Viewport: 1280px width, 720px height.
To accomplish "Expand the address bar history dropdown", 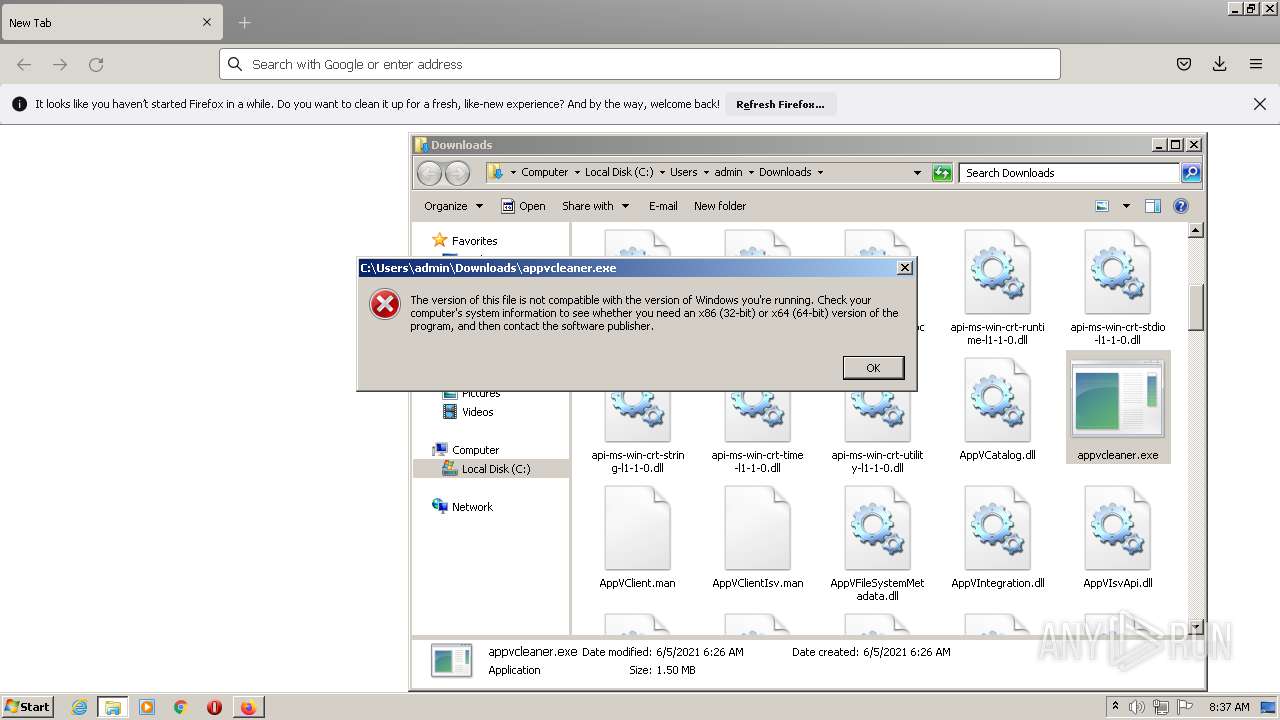I will [x=917, y=173].
